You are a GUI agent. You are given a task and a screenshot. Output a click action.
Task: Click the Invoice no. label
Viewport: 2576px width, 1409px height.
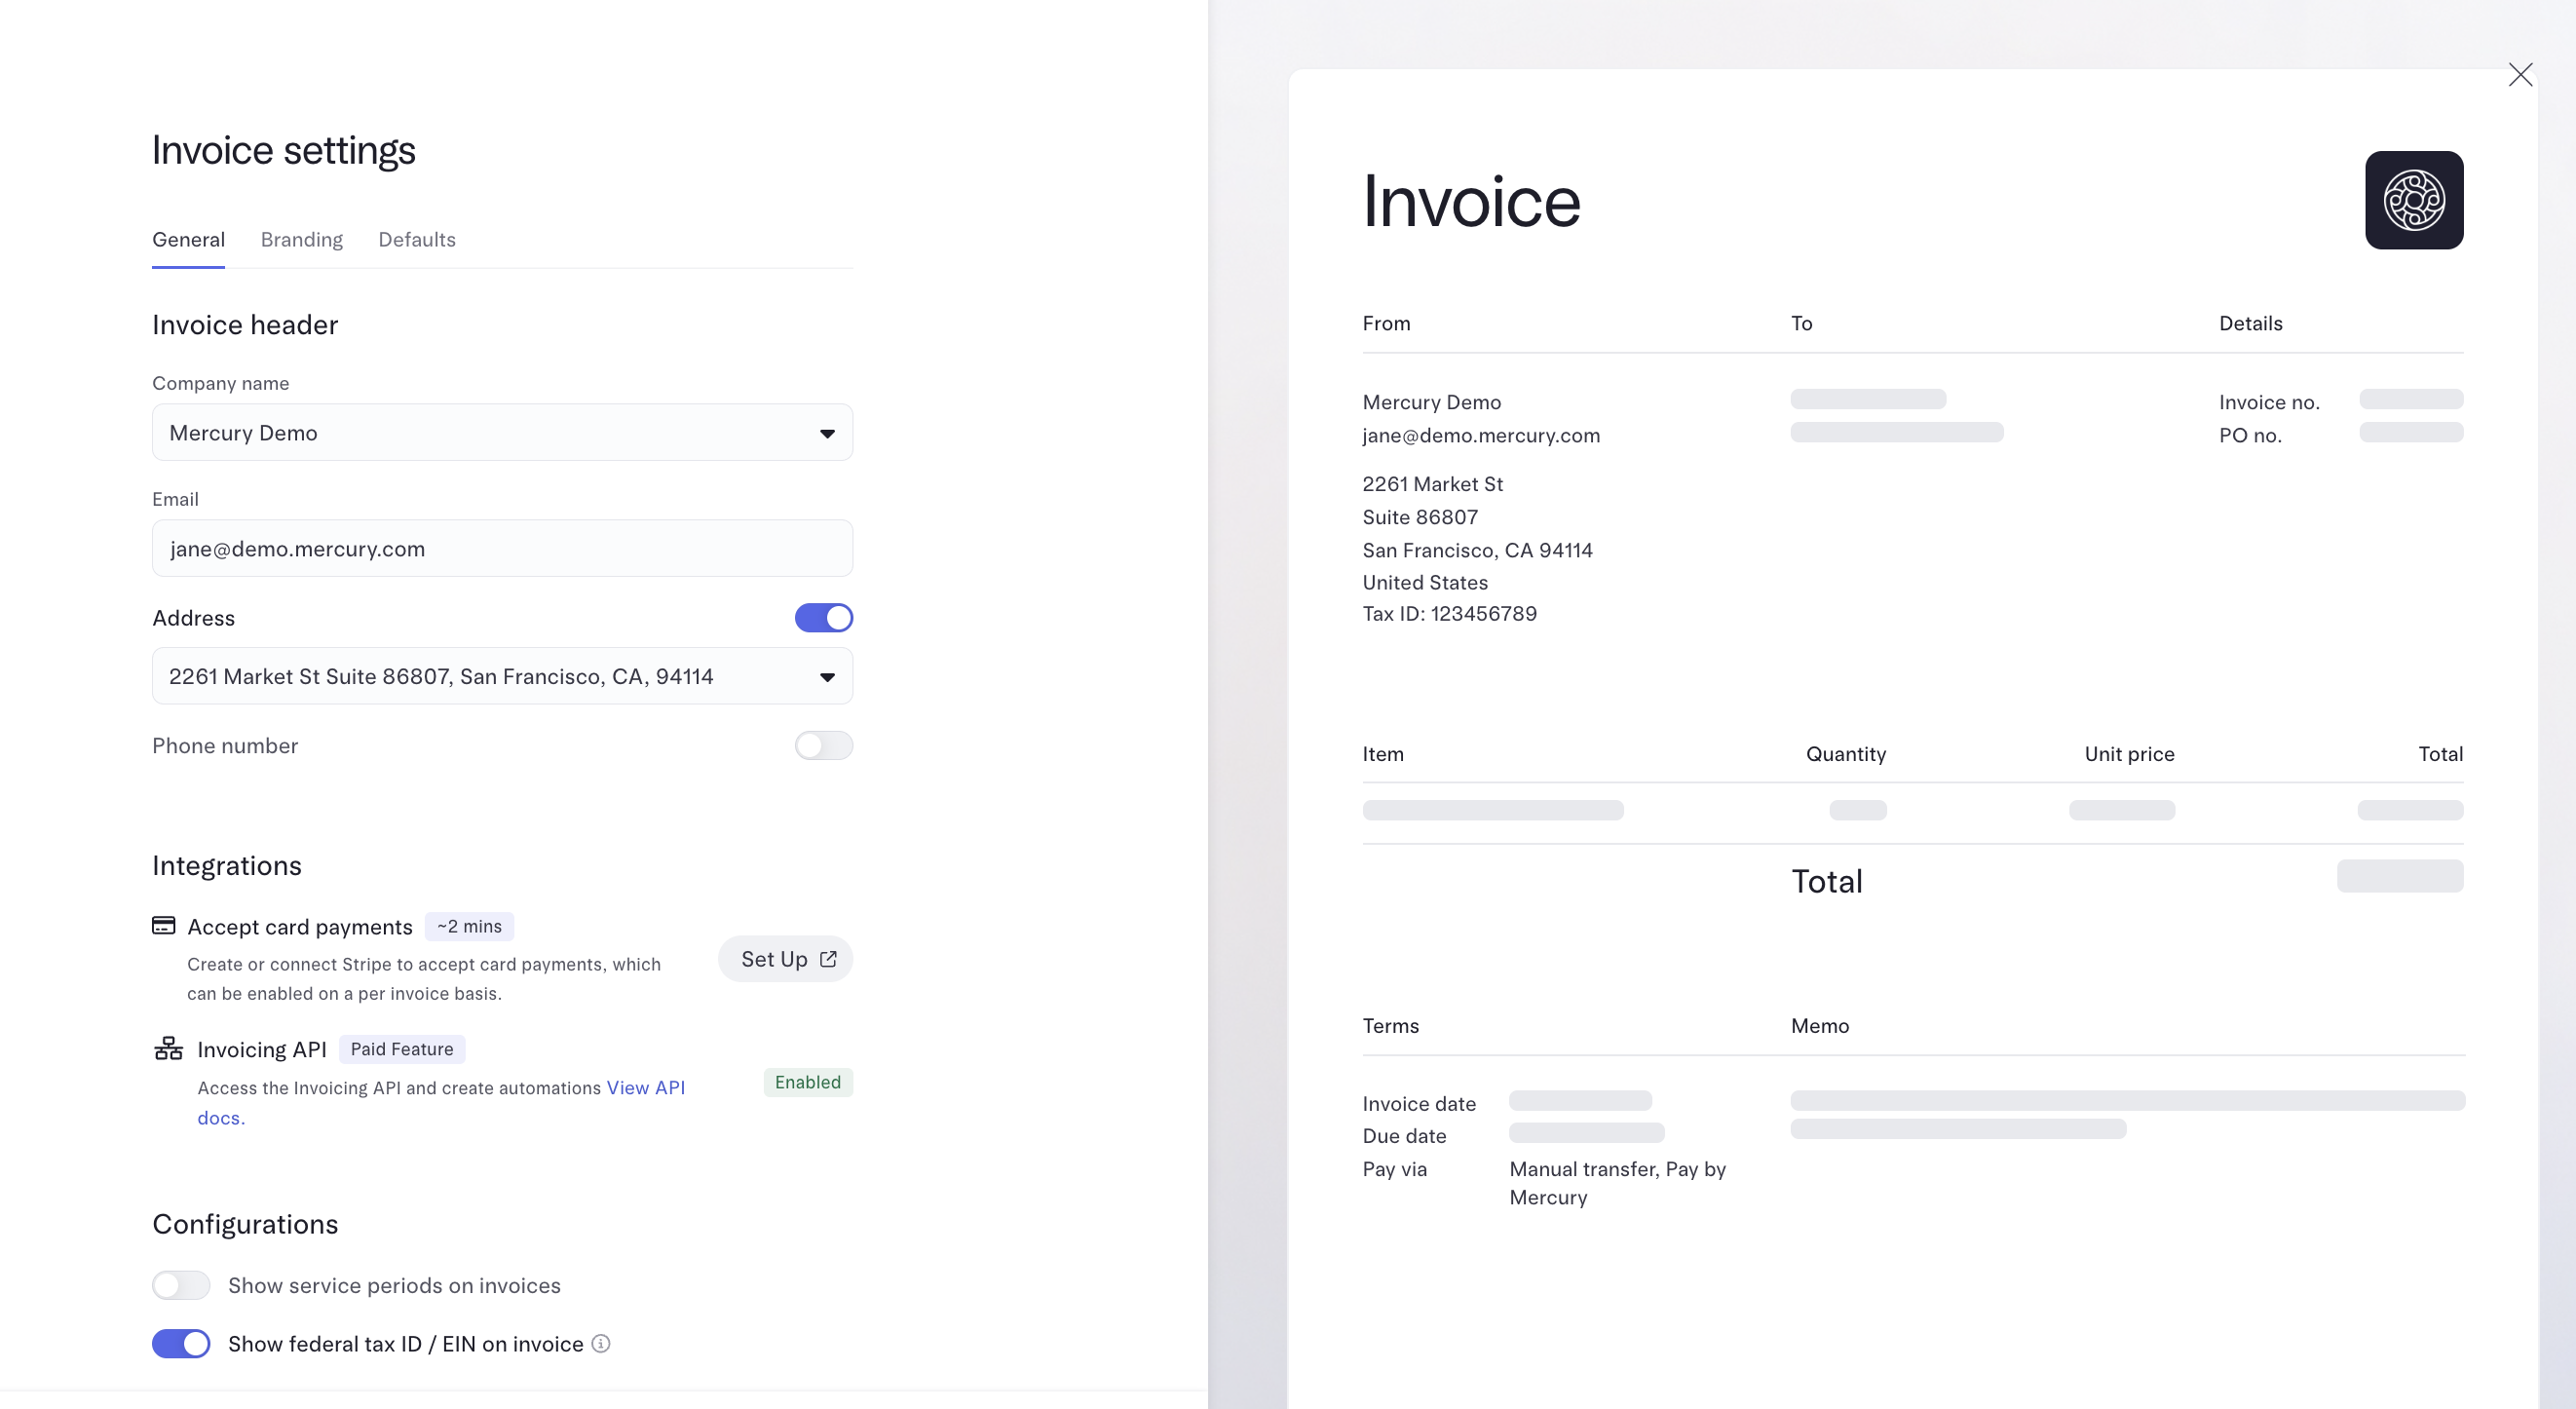[x=2269, y=402]
